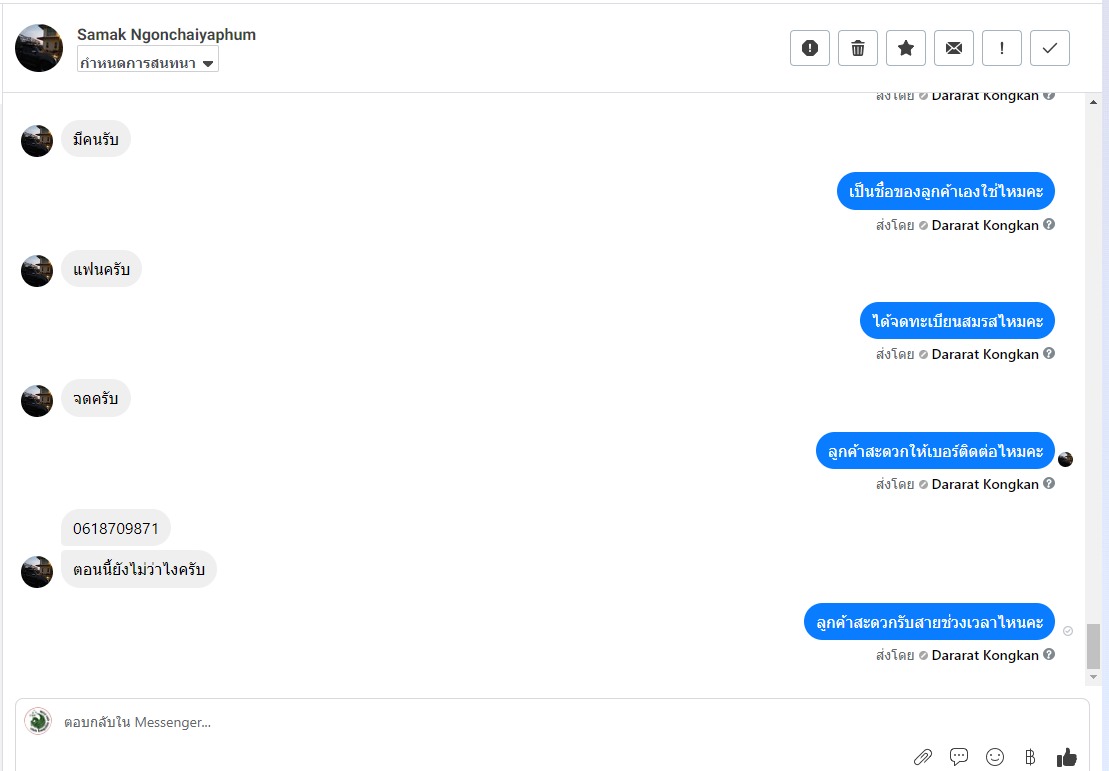Click help icon beside last Dararat Kongkan label
The width and height of the screenshot is (1109, 771).
click(1049, 655)
